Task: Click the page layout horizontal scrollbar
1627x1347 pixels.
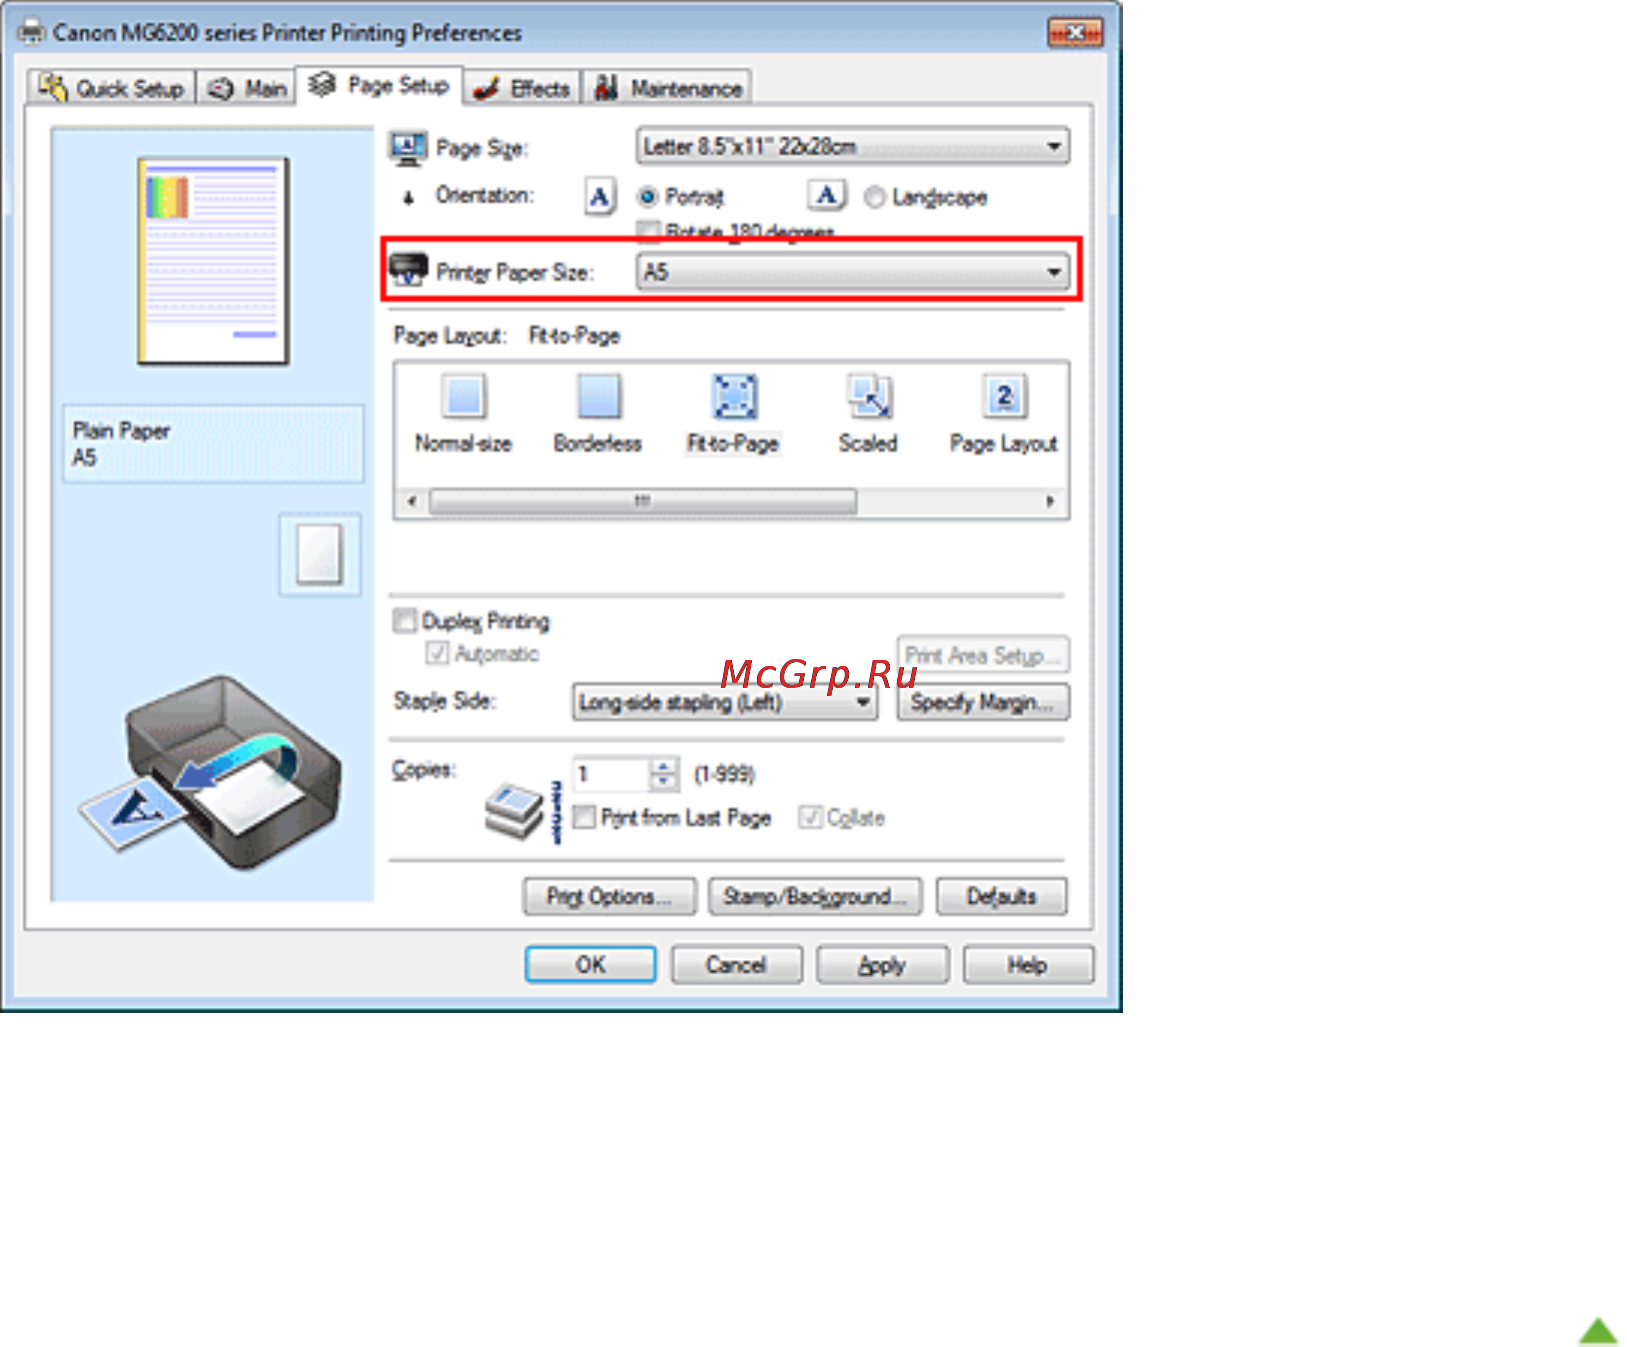Action: 731,501
